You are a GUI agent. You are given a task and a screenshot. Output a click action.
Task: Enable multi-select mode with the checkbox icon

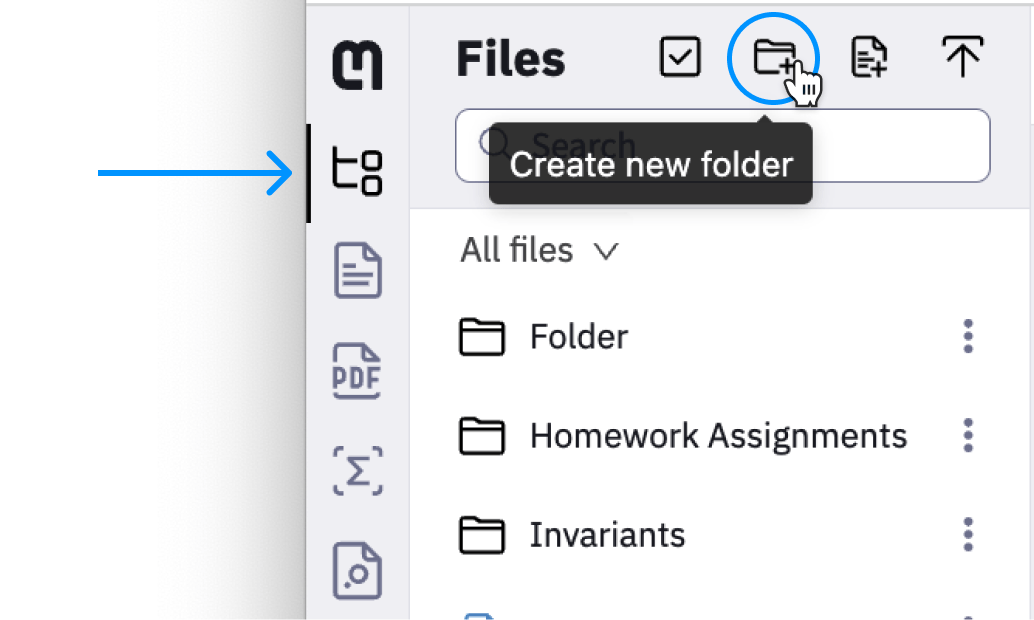[x=680, y=57]
